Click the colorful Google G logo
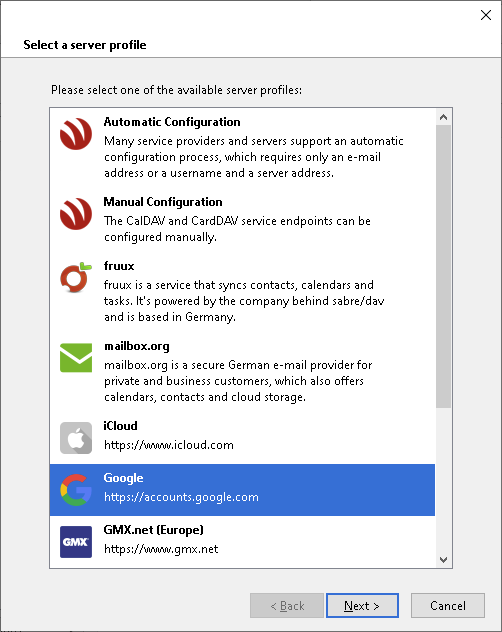Viewport: 502px width, 632px height. 76,490
